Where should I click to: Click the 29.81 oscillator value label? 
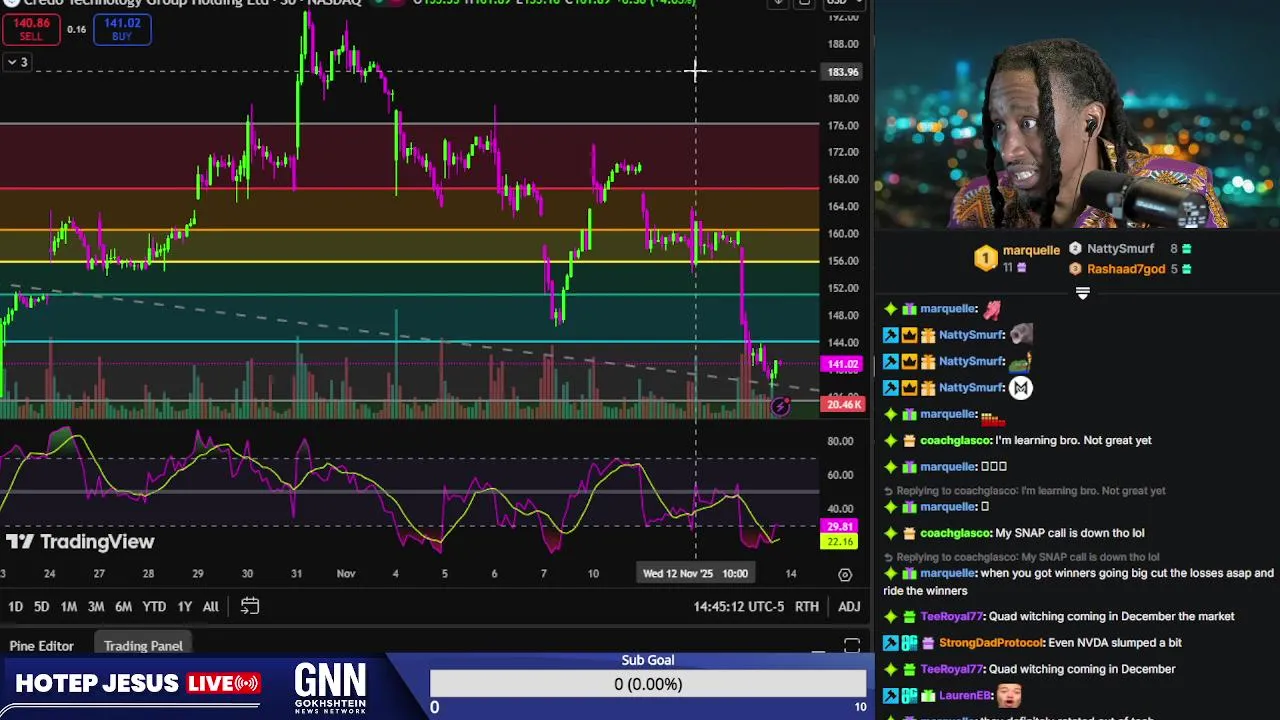pos(840,527)
